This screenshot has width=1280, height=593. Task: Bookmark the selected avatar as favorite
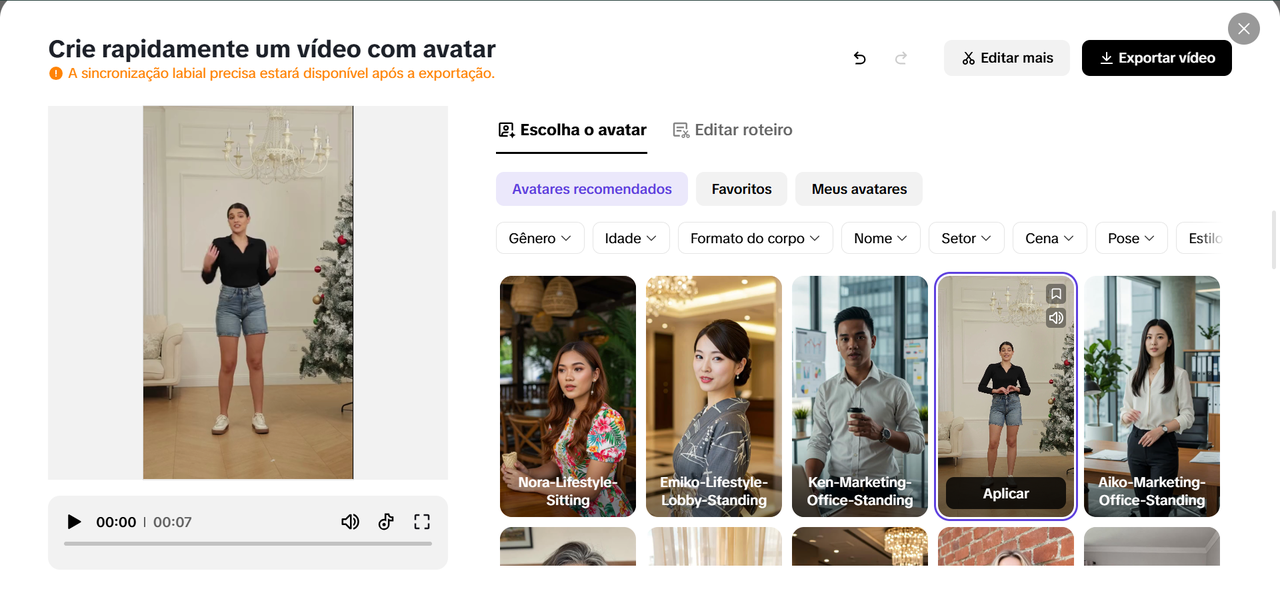point(1056,294)
